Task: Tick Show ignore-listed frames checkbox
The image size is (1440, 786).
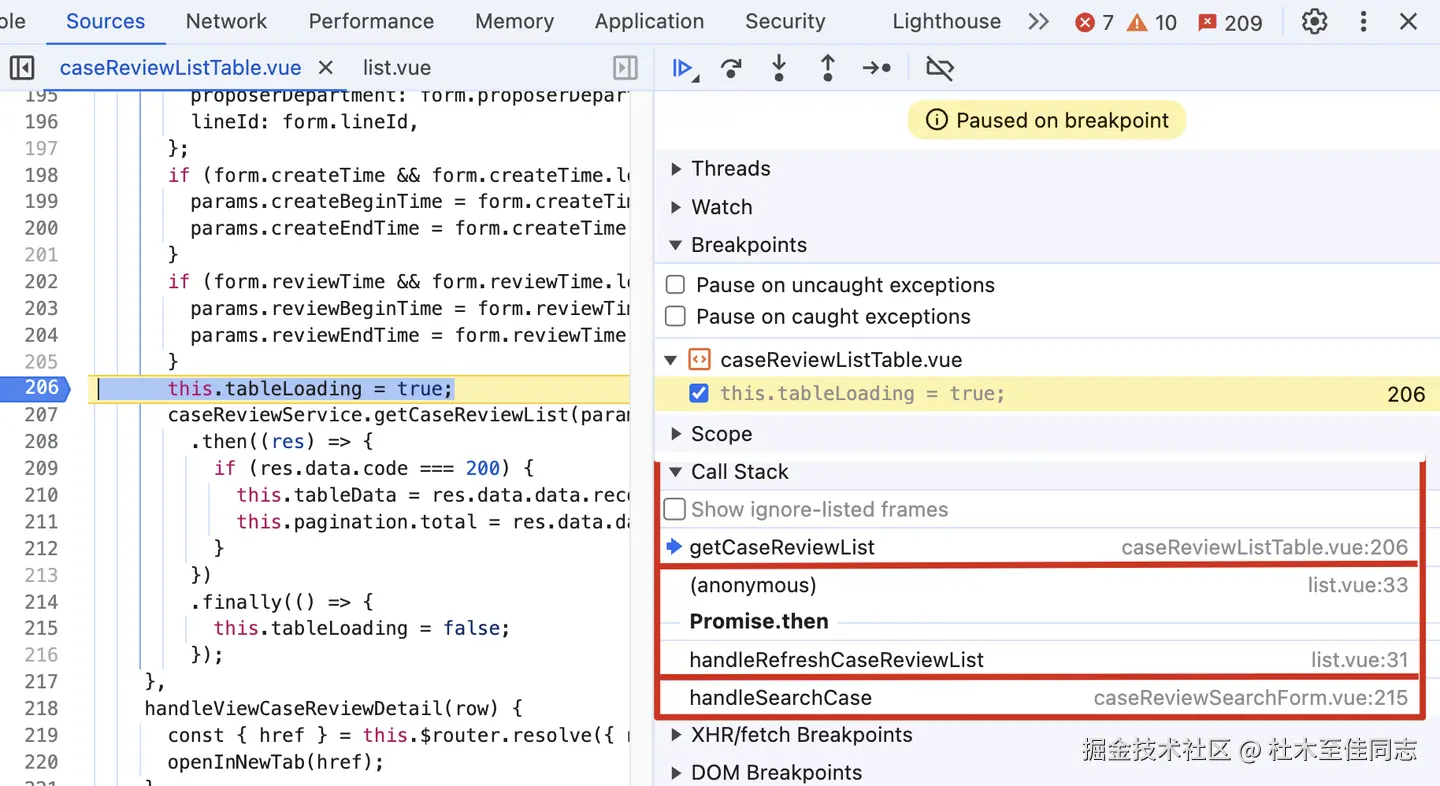Action: click(x=675, y=509)
